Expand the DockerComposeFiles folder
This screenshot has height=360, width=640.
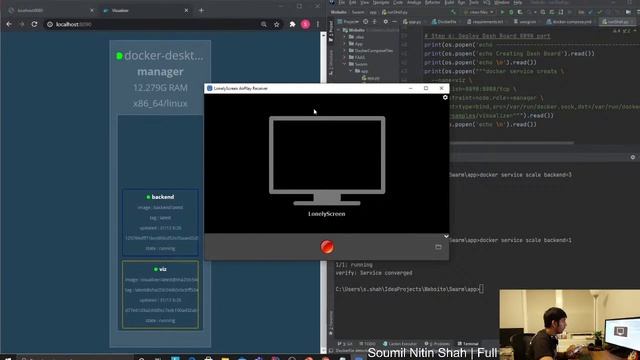[x=345, y=51]
